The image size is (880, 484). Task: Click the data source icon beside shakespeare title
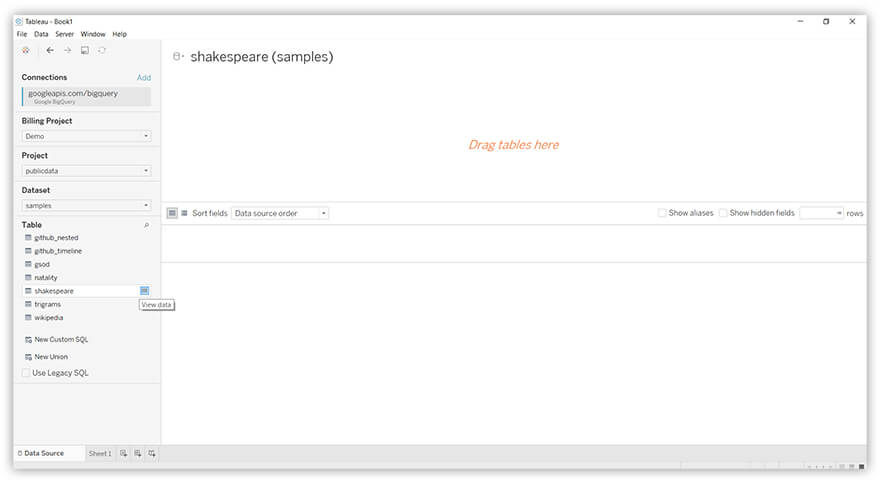(x=178, y=57)
